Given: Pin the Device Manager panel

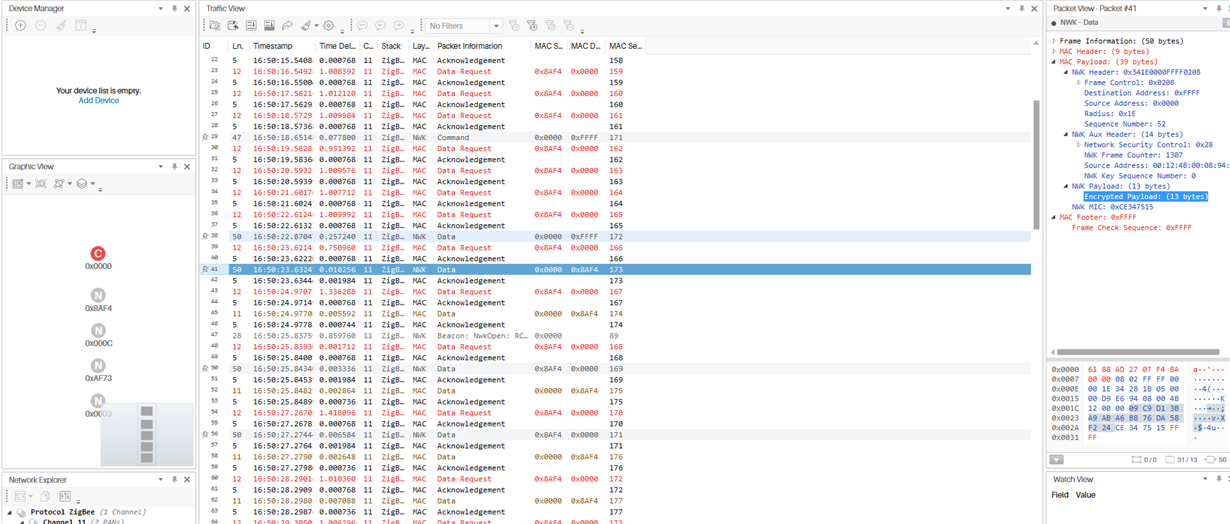Looking at the screenshot, I should (x=175, y=8).
